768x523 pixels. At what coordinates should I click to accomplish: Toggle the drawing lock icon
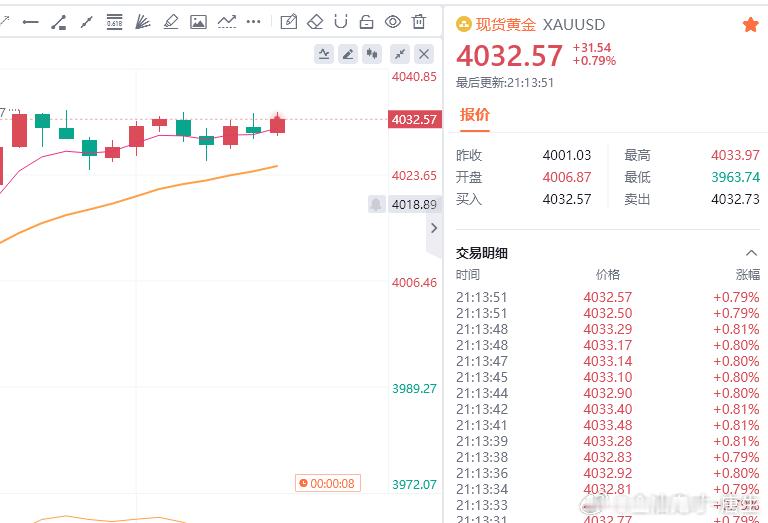tap(366, 22)
